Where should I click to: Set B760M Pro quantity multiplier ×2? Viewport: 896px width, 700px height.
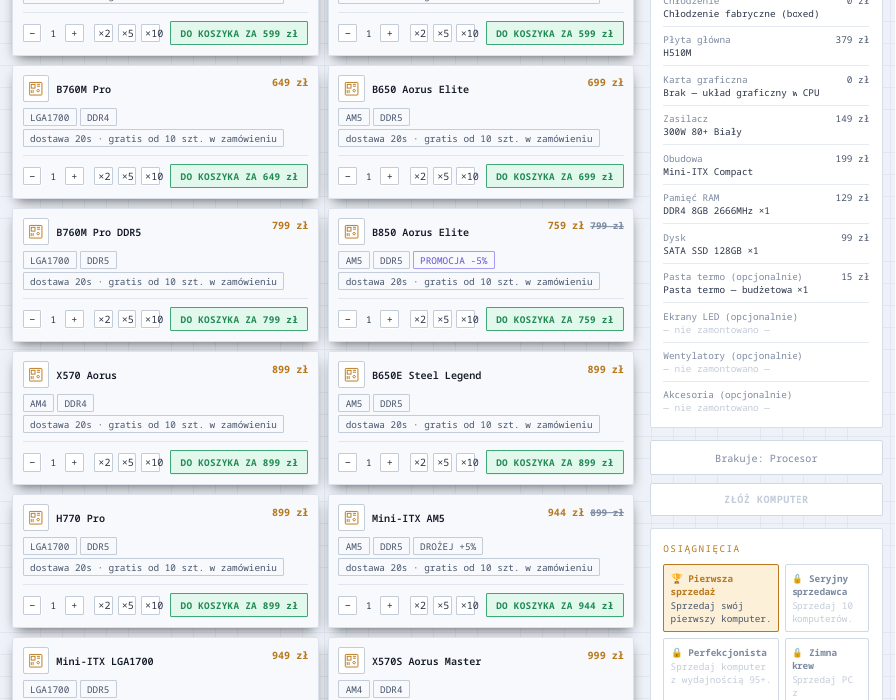click(x=104, y=176)
